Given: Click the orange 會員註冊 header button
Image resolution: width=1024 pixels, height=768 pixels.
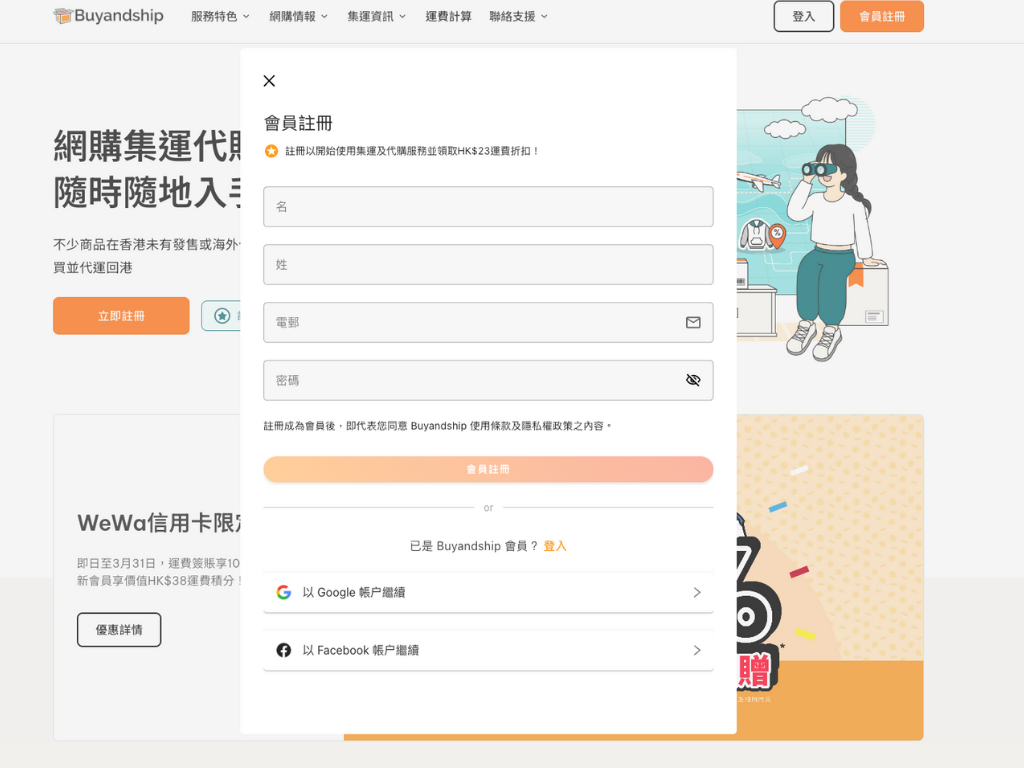Looking at the screenshot, I should pos(881,16).
